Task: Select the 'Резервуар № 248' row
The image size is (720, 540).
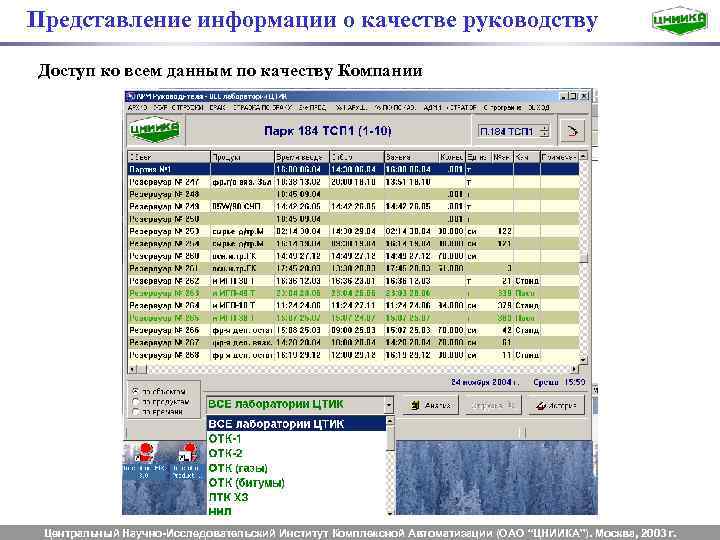Action: 353,194
